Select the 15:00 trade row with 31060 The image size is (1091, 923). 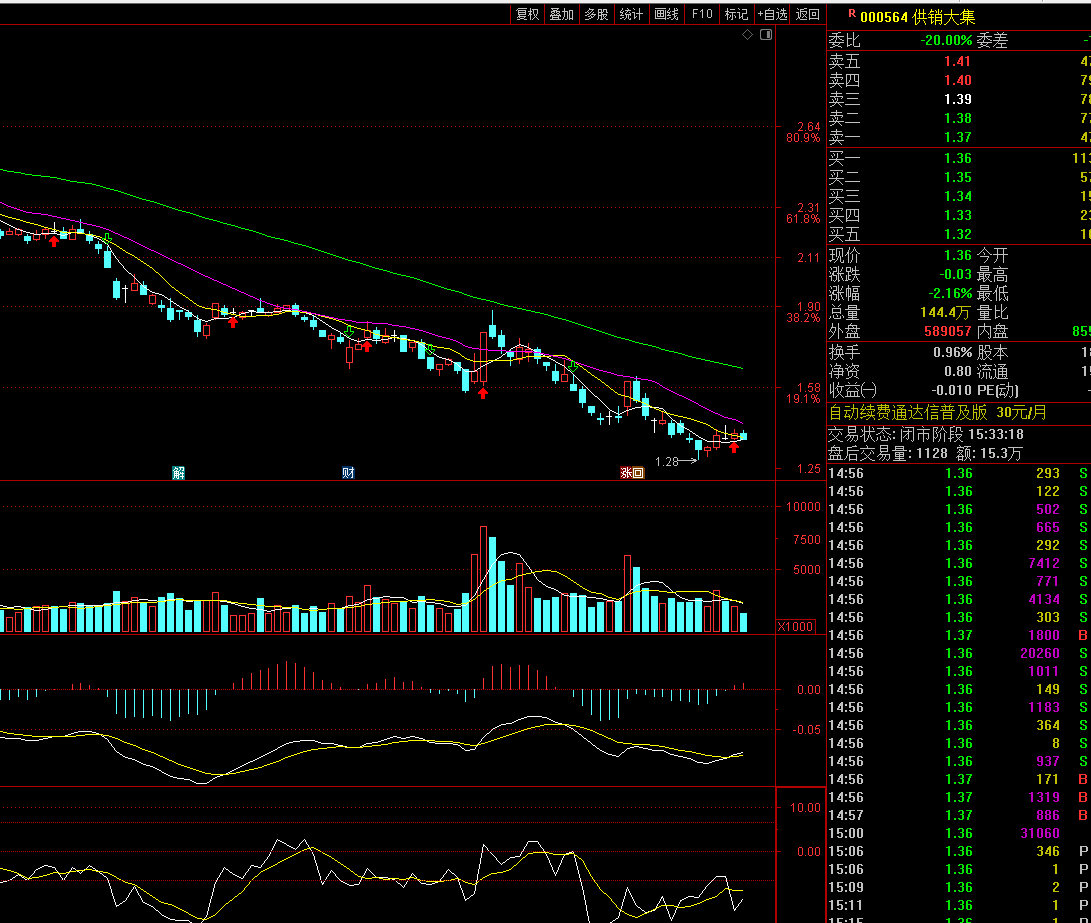pyautogui.click(x=959, y=833)
